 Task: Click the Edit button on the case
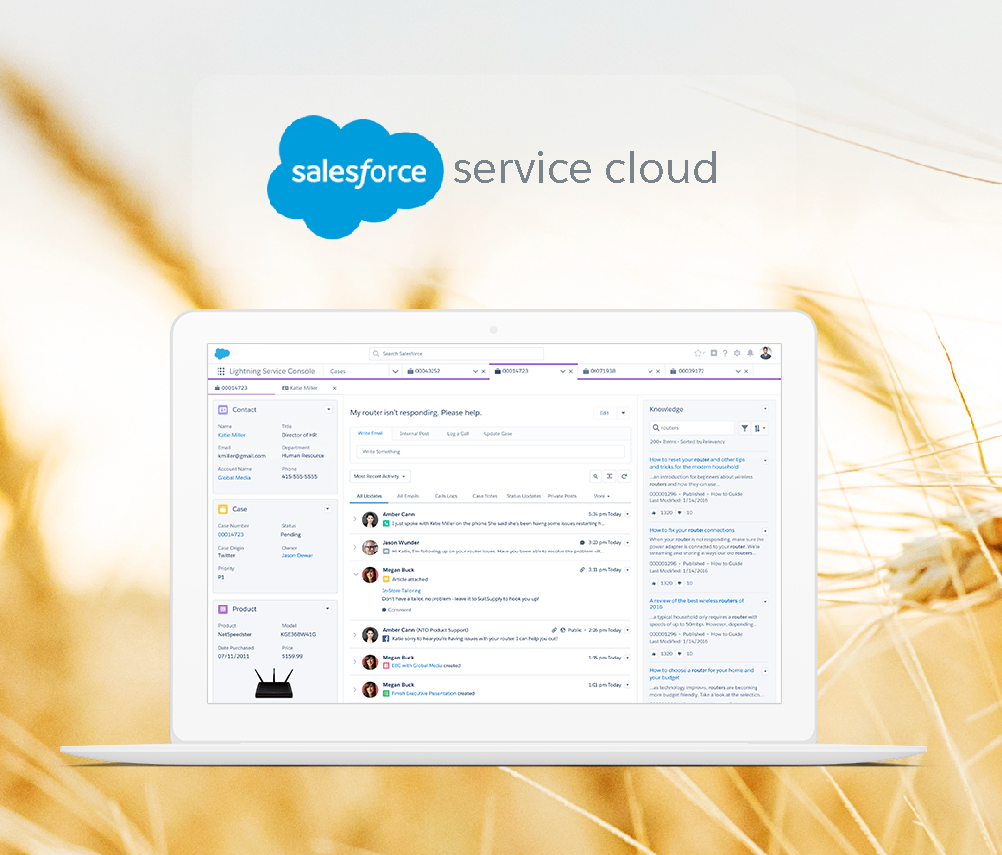[x=605, y=413]
